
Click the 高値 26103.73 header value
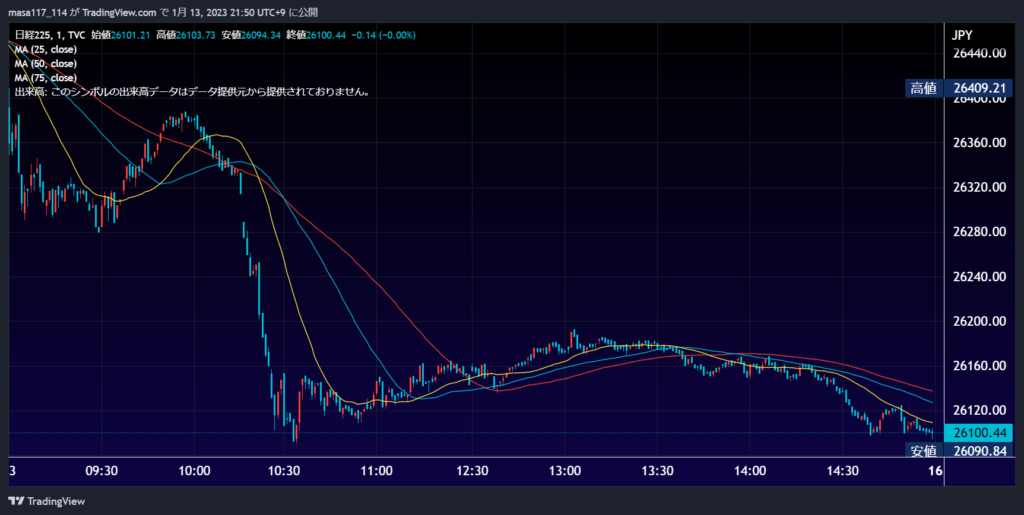coord(185,35)
